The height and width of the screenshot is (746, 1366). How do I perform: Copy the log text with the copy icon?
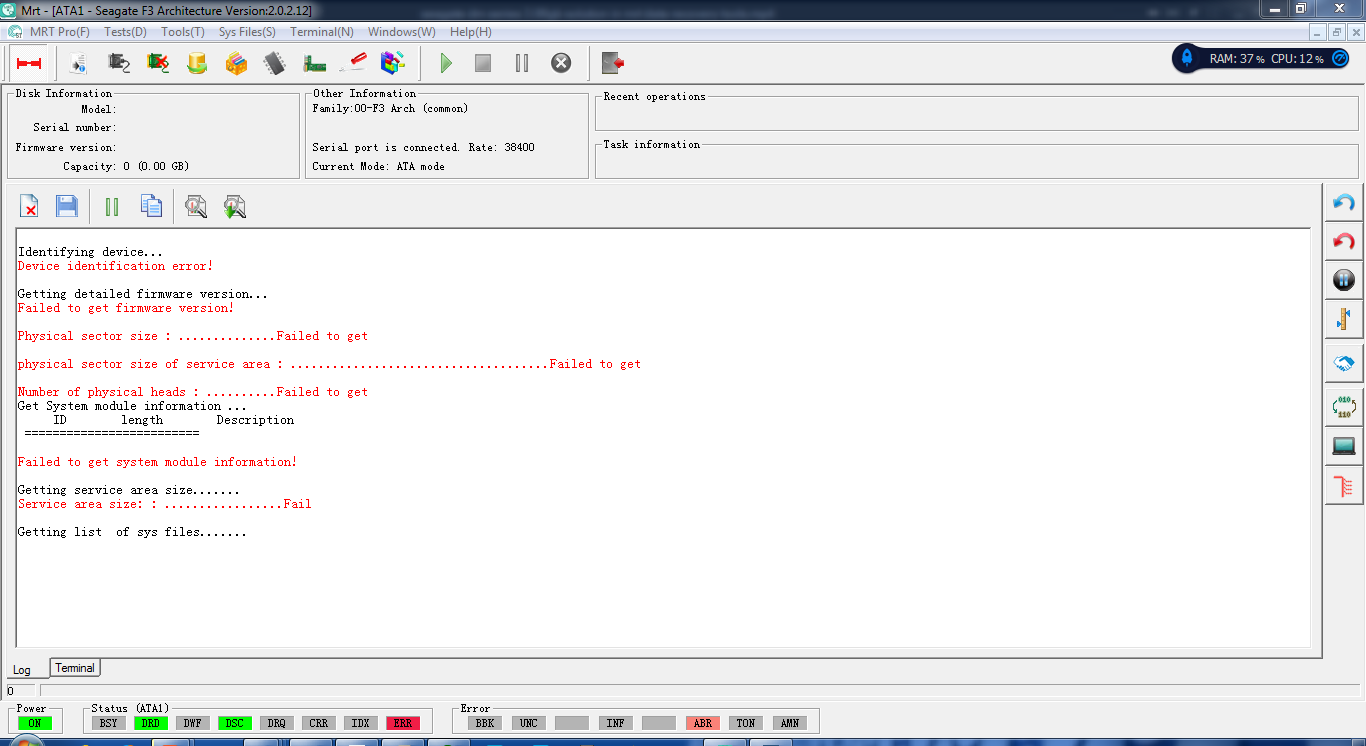151,207
